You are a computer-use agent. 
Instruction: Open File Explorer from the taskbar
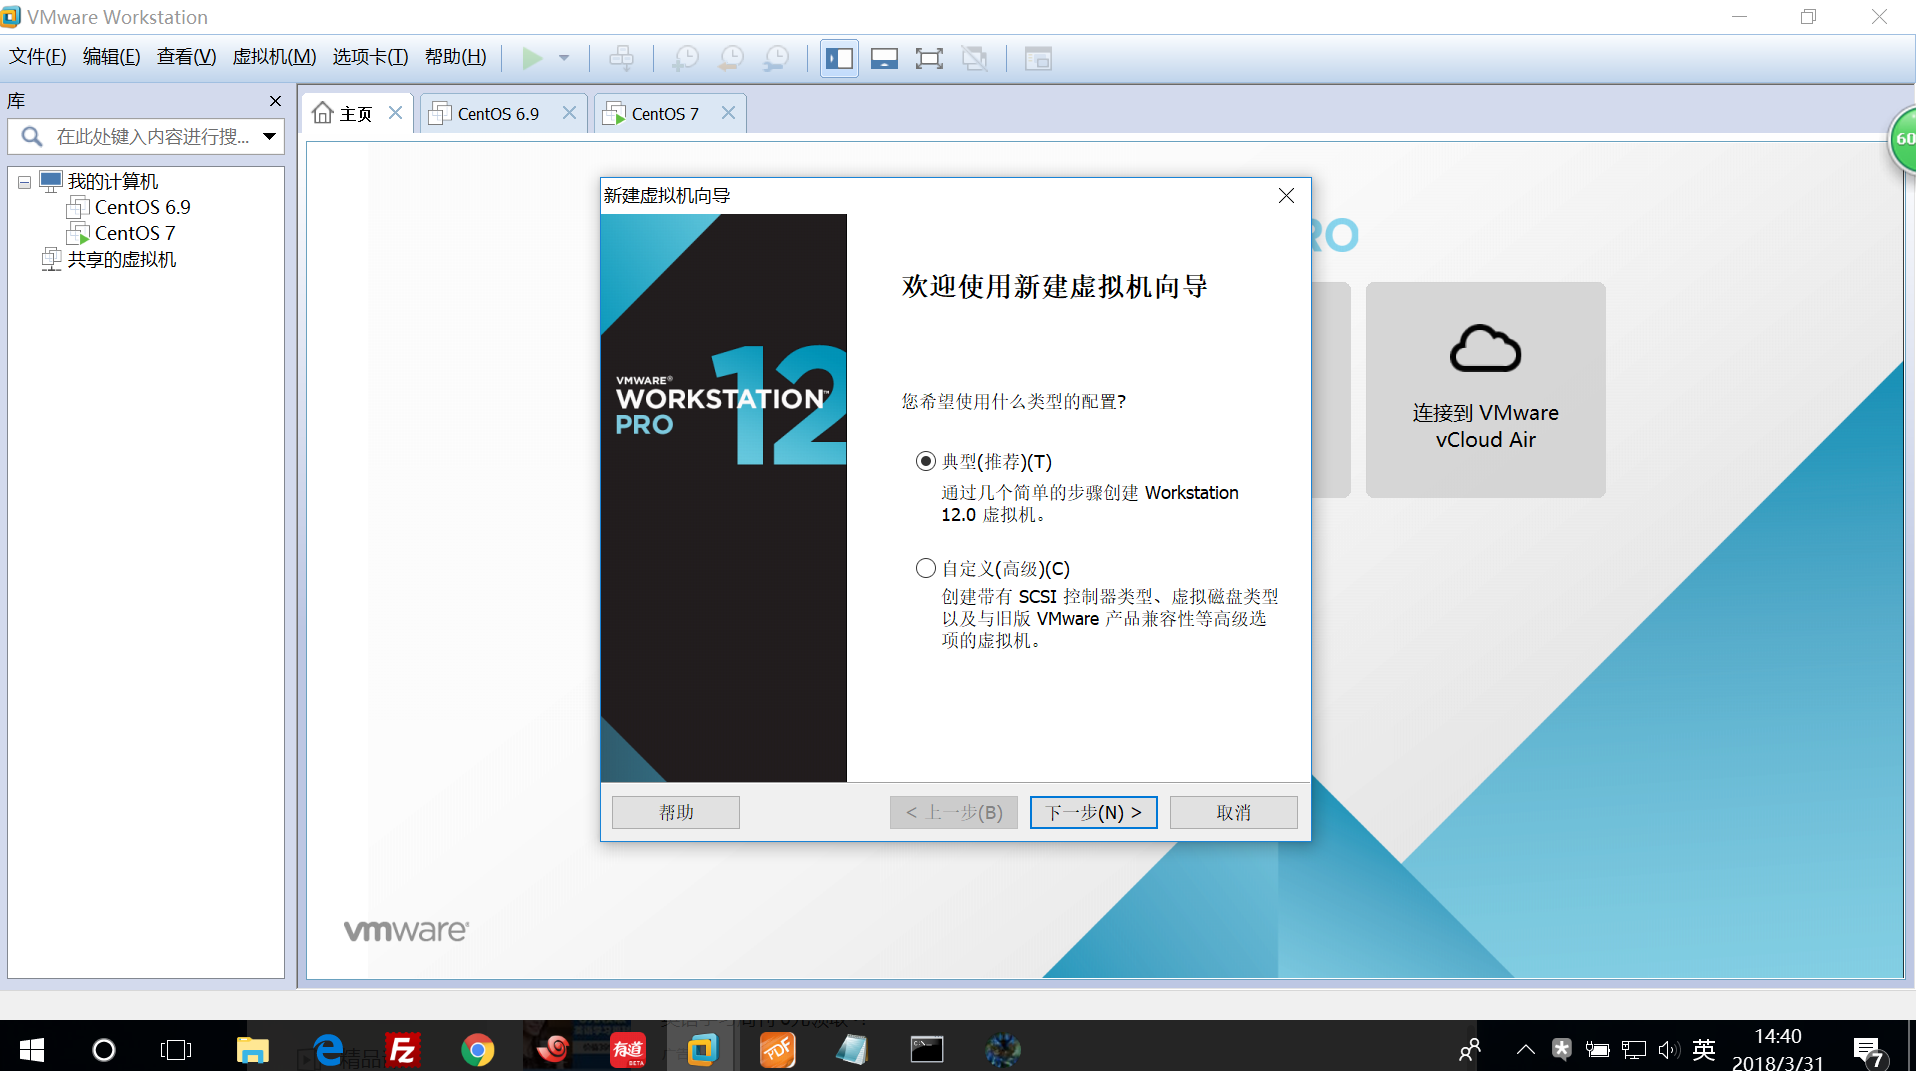click(253, 1049)
